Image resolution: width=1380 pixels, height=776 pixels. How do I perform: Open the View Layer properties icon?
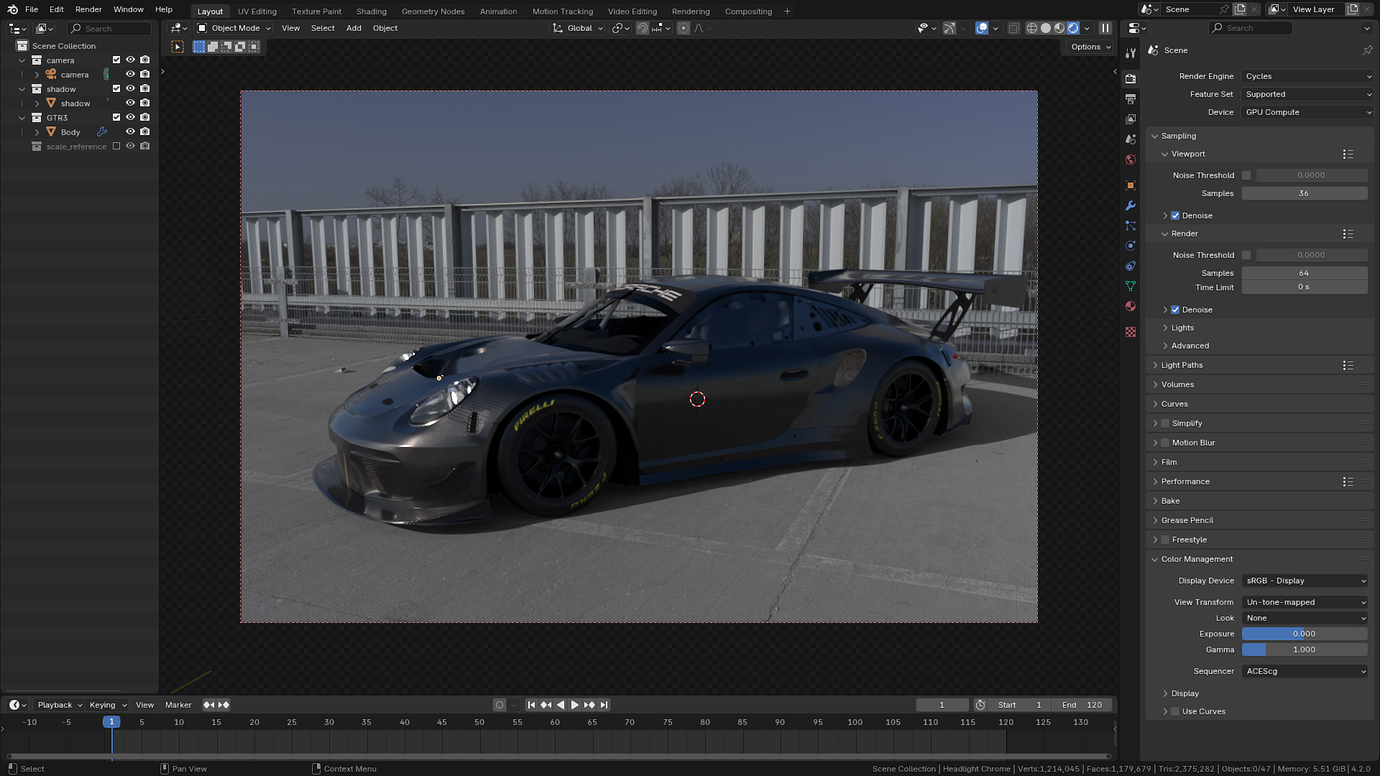click(1130, 119)
